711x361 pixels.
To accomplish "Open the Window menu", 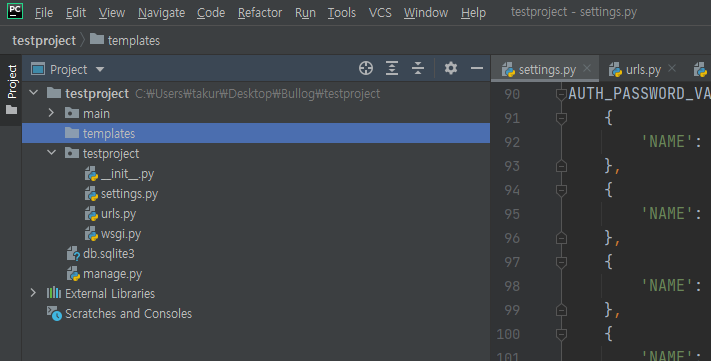I will point(426,13).
